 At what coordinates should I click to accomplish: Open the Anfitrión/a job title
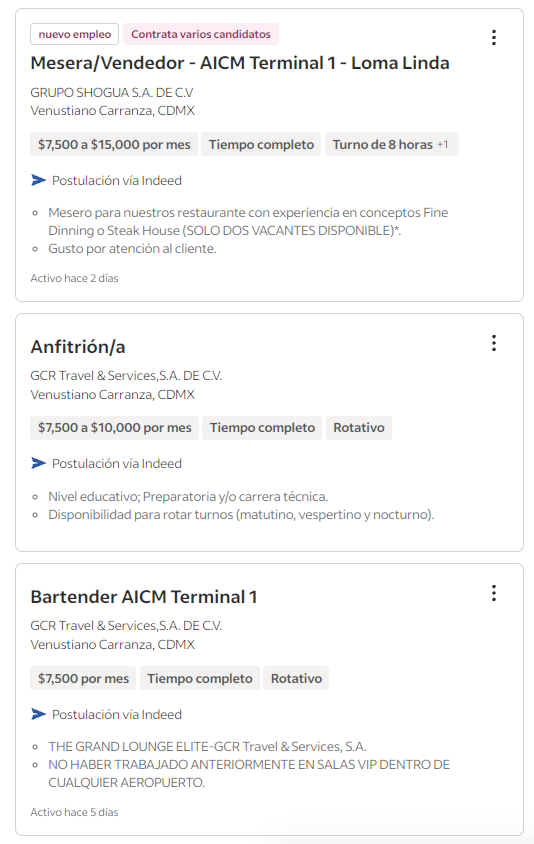tap(78, 347)
